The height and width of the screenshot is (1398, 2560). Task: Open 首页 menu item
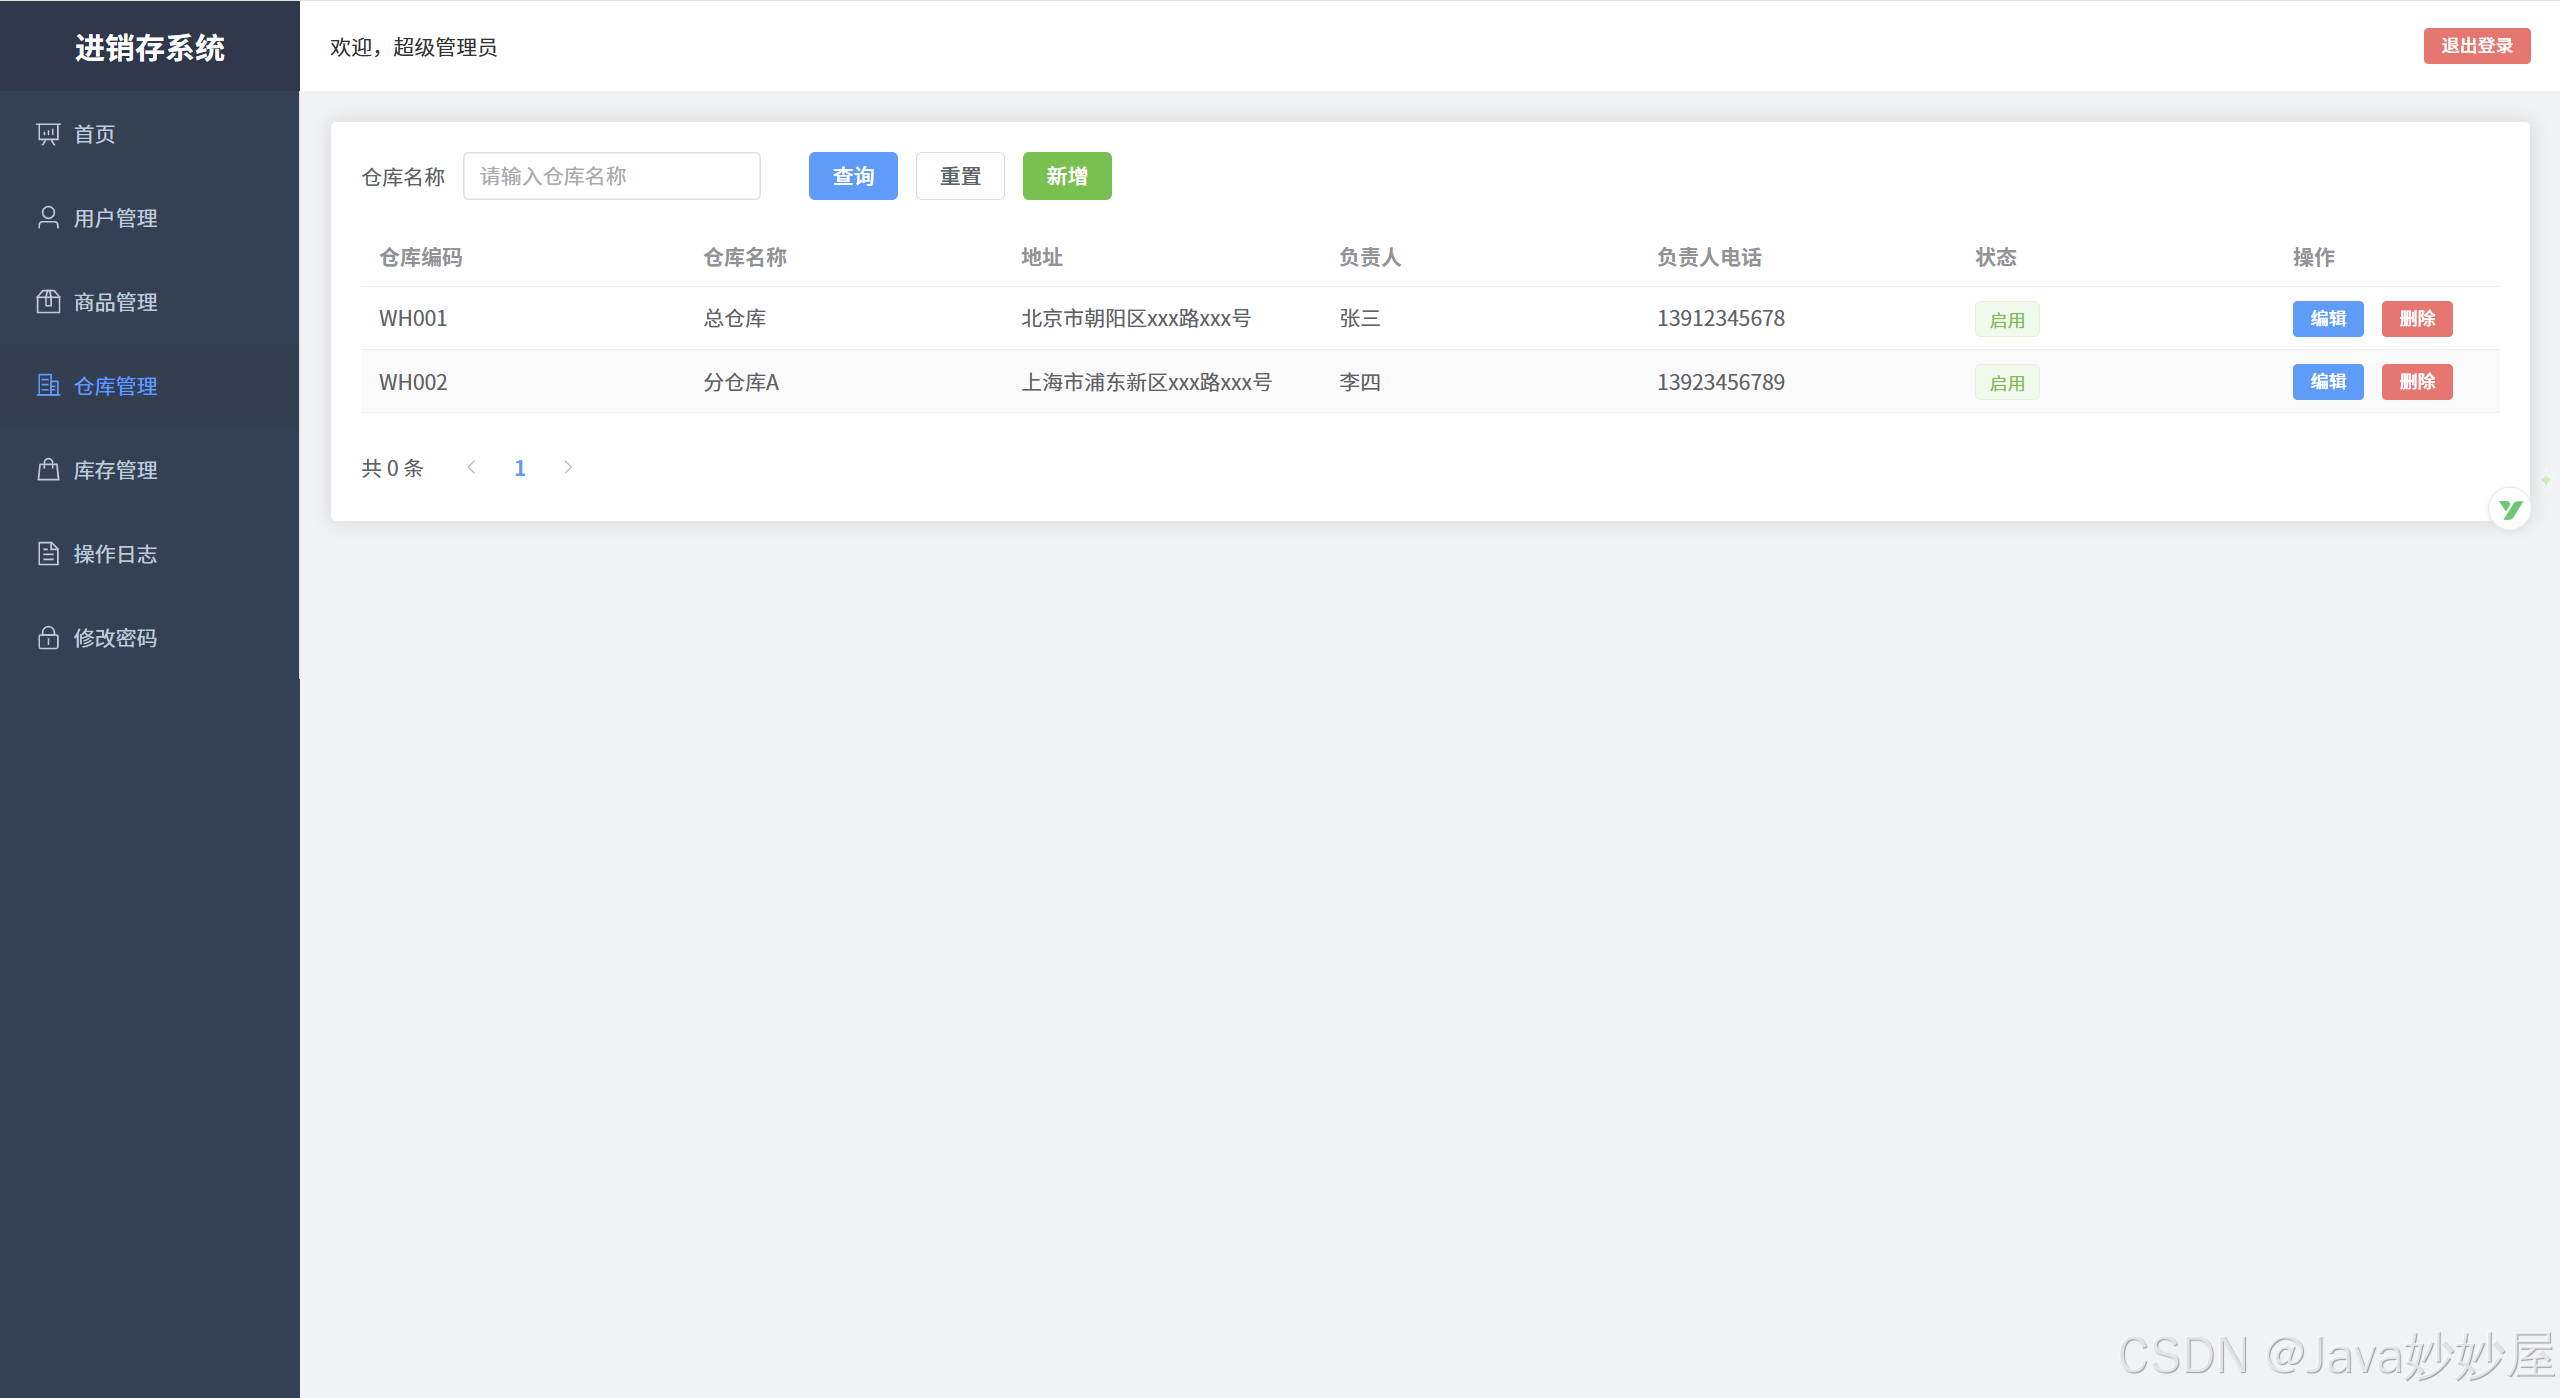[x=150, y=134]
